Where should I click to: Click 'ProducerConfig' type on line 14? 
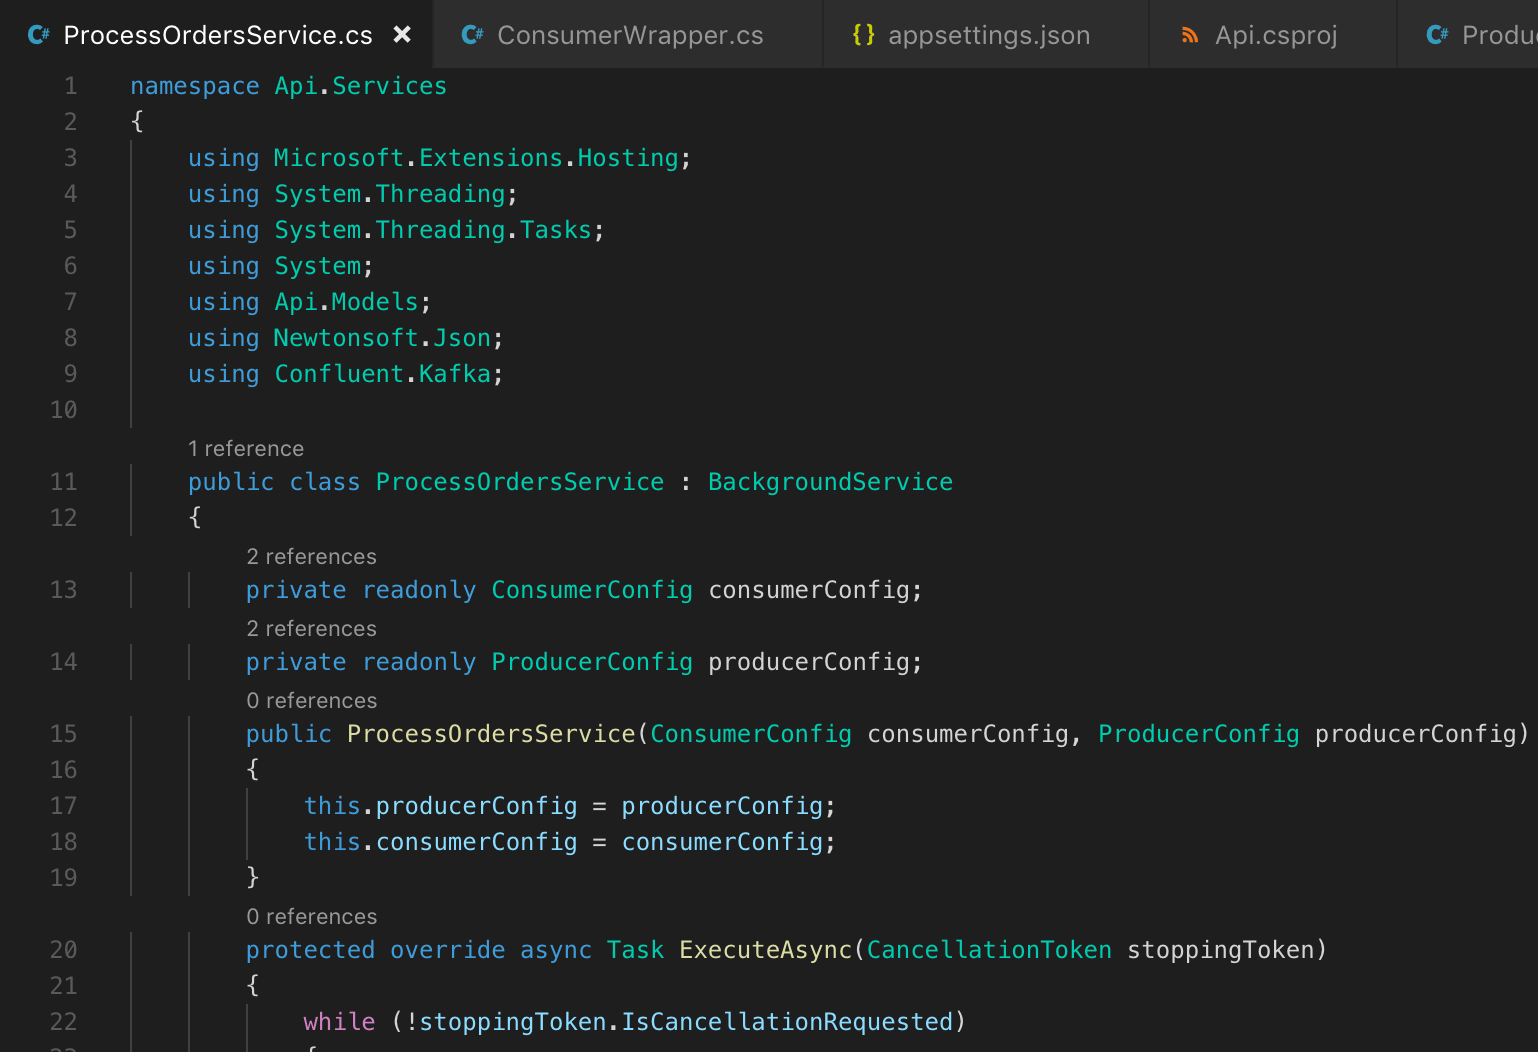click(592, 662)
